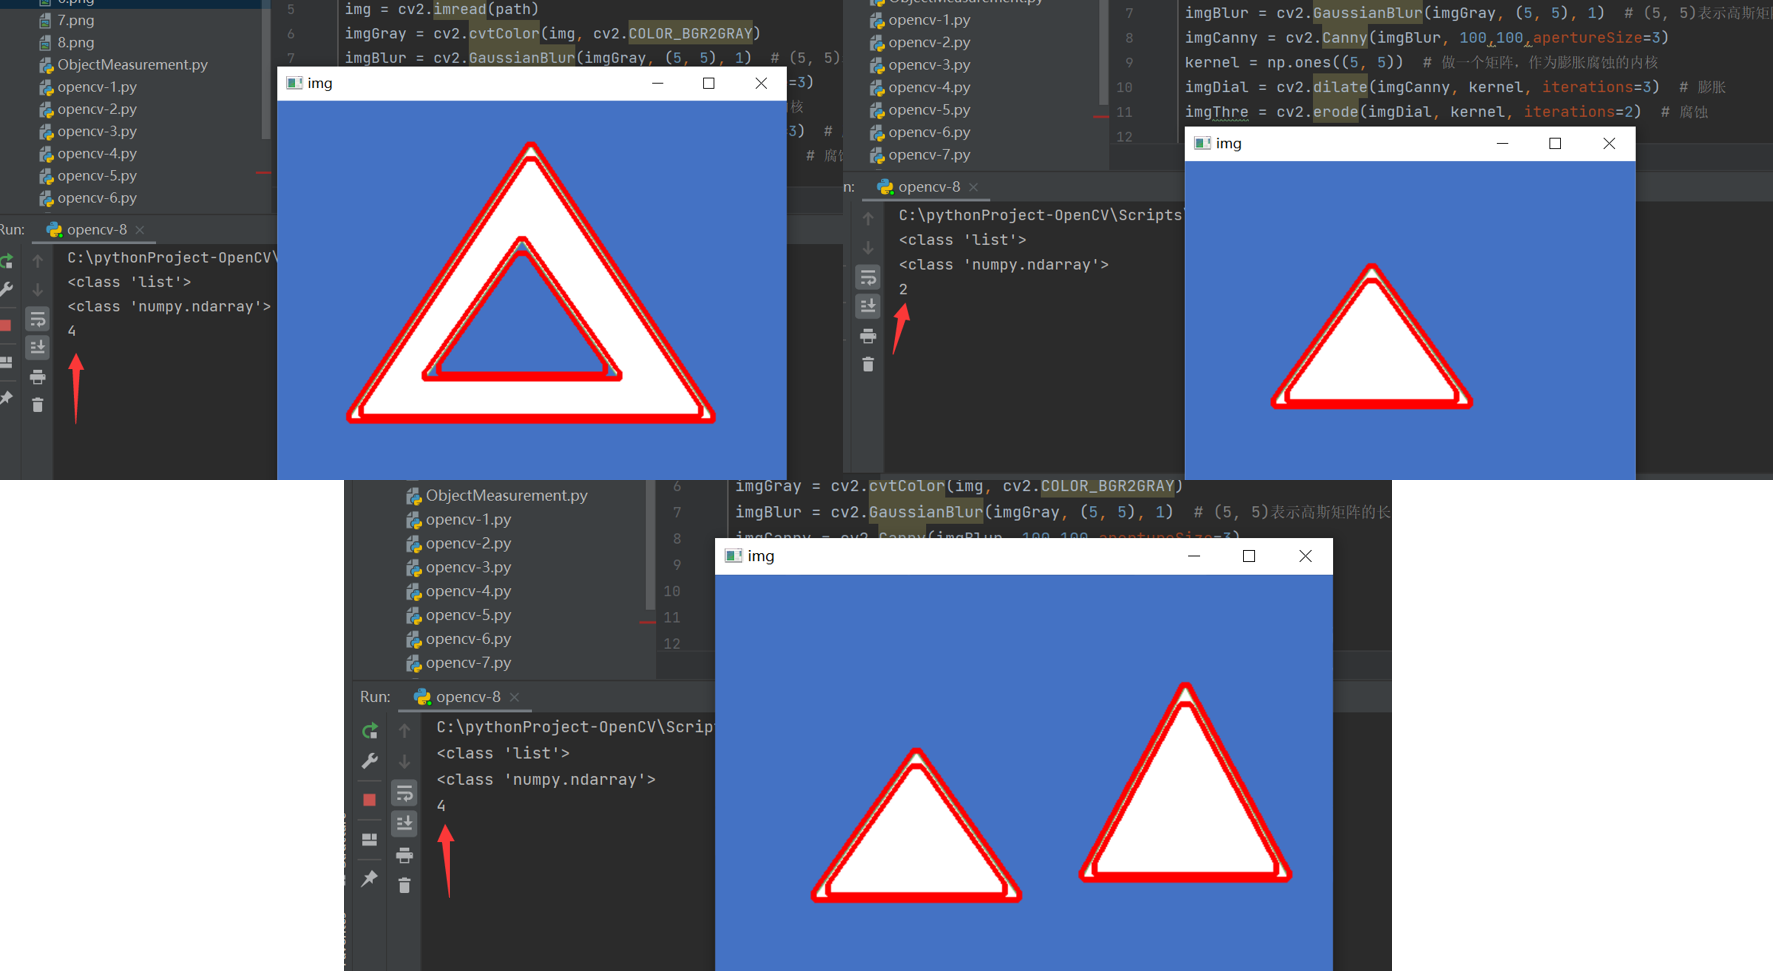Rerun the opencv-8 script
This screenshot has height=971, width=1773.
[x=369, y=731]
